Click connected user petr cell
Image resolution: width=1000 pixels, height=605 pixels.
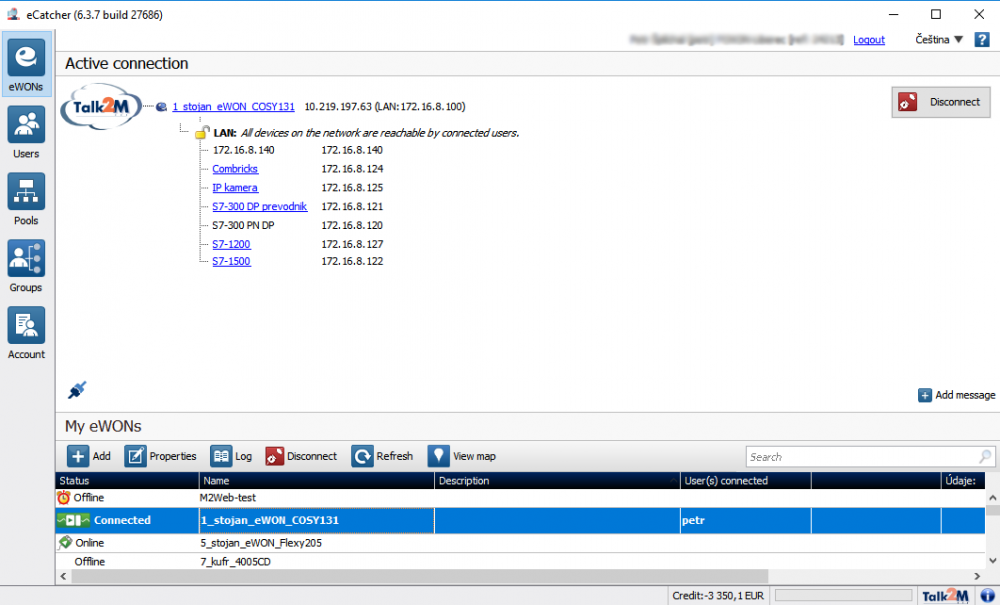(746, 520)
